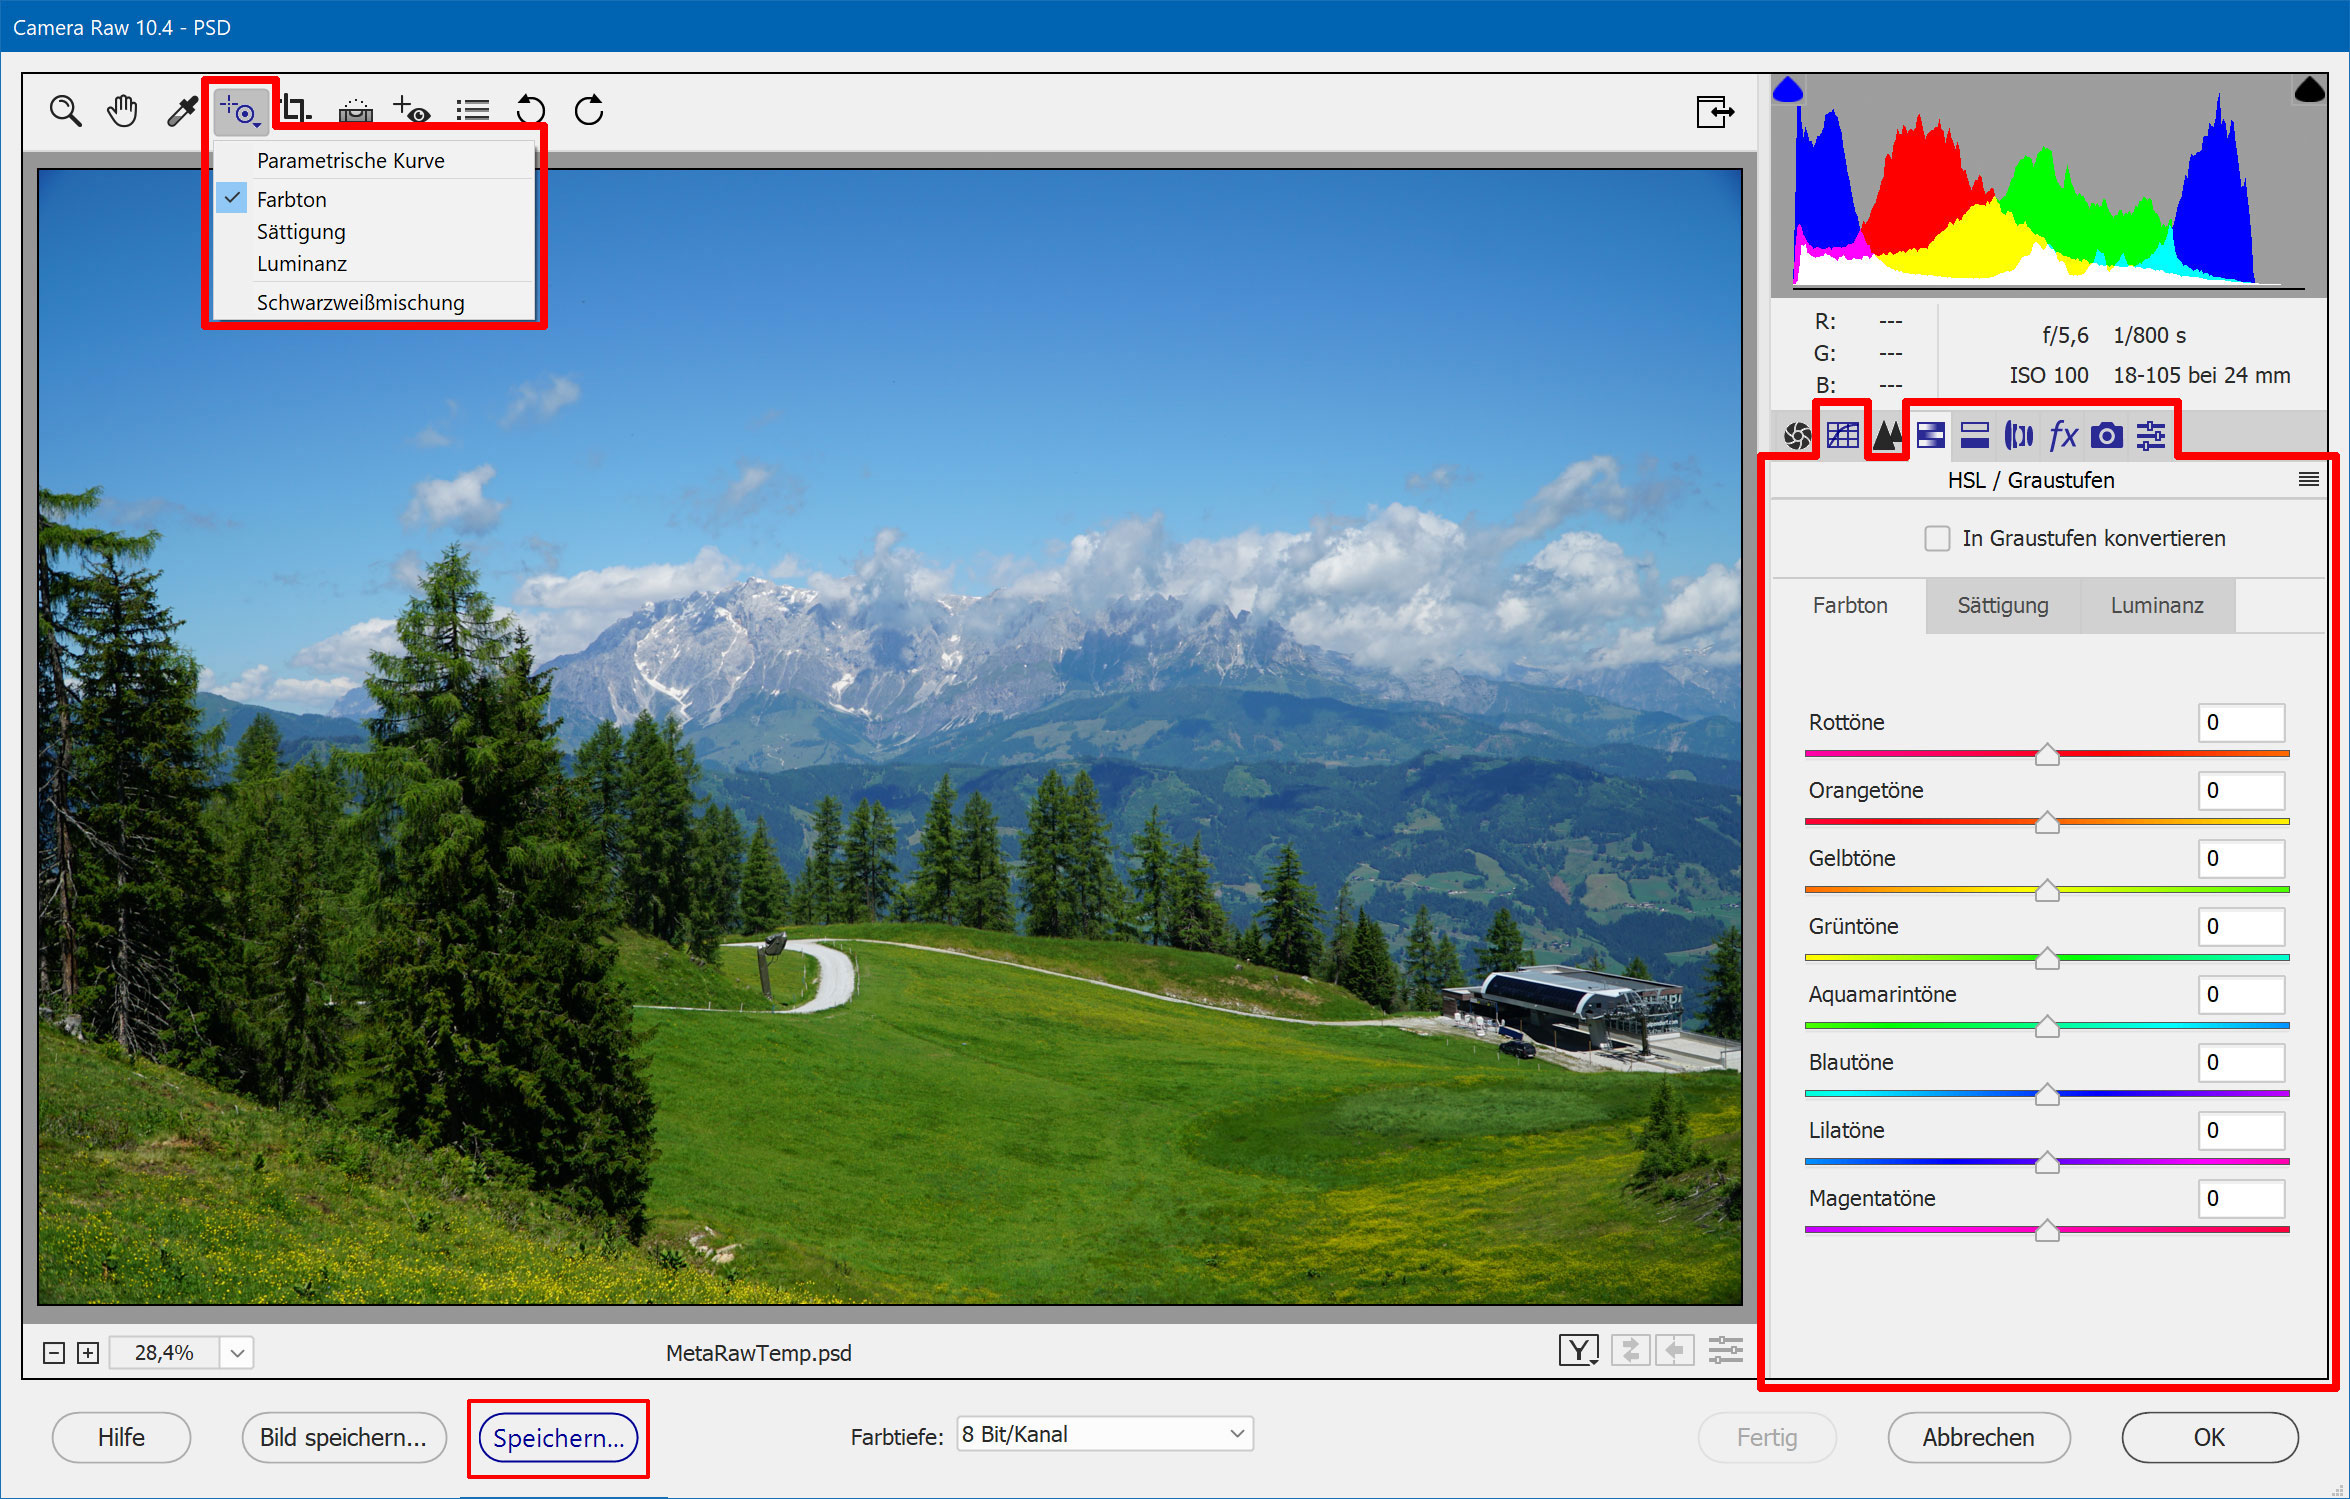Select the White Balance eyedropper tool
The width and height of the screenshot is (2350, 1499).
[181, 110]
